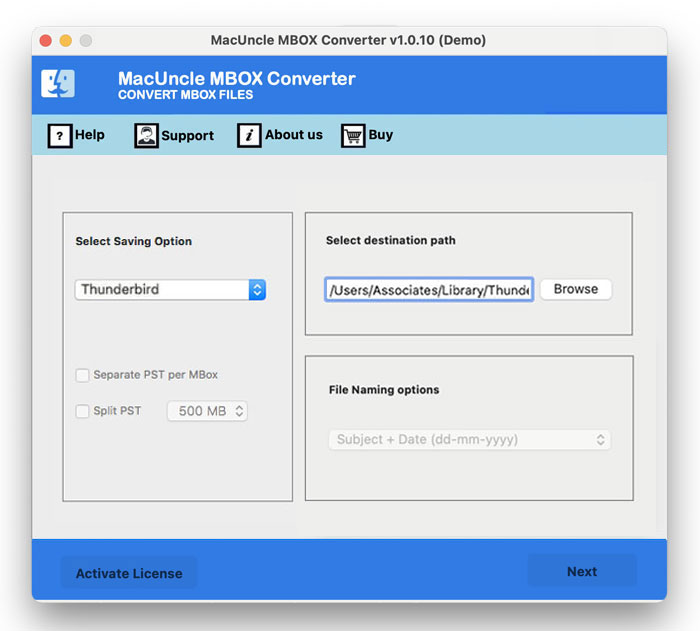Open the 500 MB split size selector
Image resolution: width=700 pixels, height=631 pixels.
pos(207,411)
